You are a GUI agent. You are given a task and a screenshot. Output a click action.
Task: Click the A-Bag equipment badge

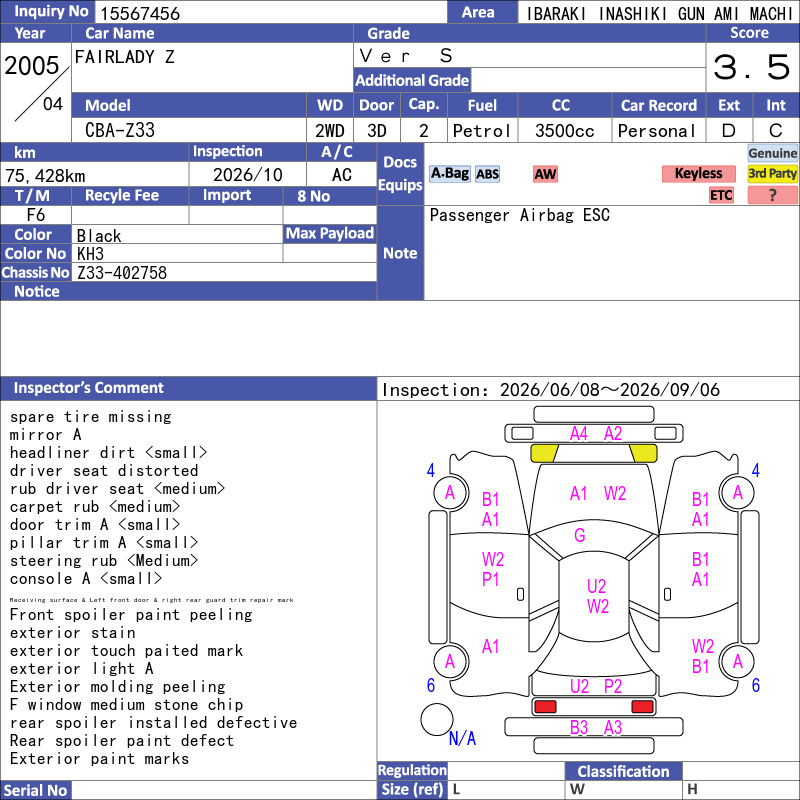[x=449, y=174]
